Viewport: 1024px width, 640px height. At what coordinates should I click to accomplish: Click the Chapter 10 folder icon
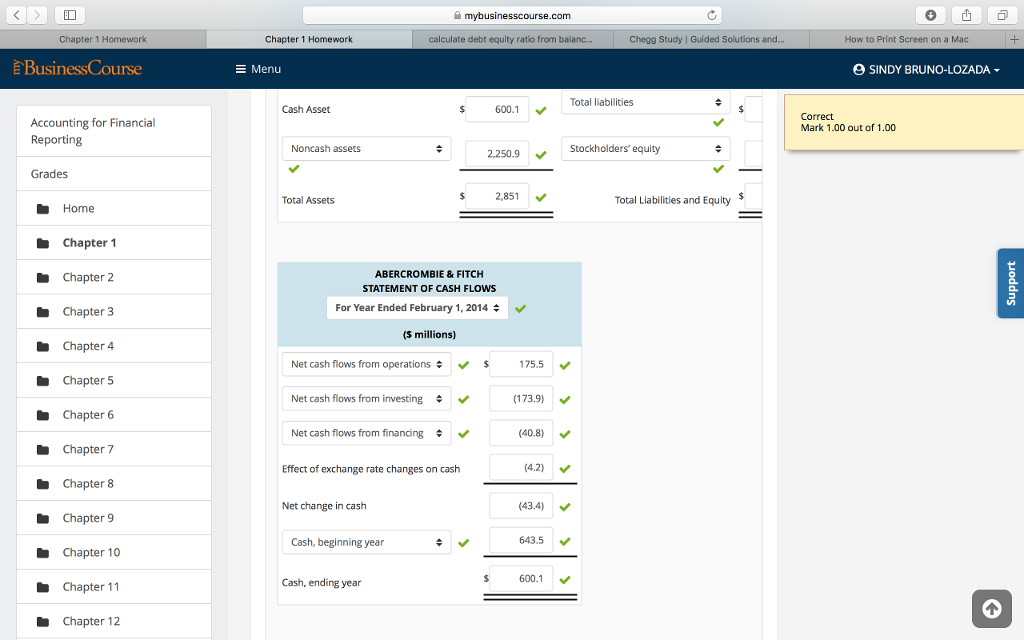pyautogui.click(x=43, y=553)
